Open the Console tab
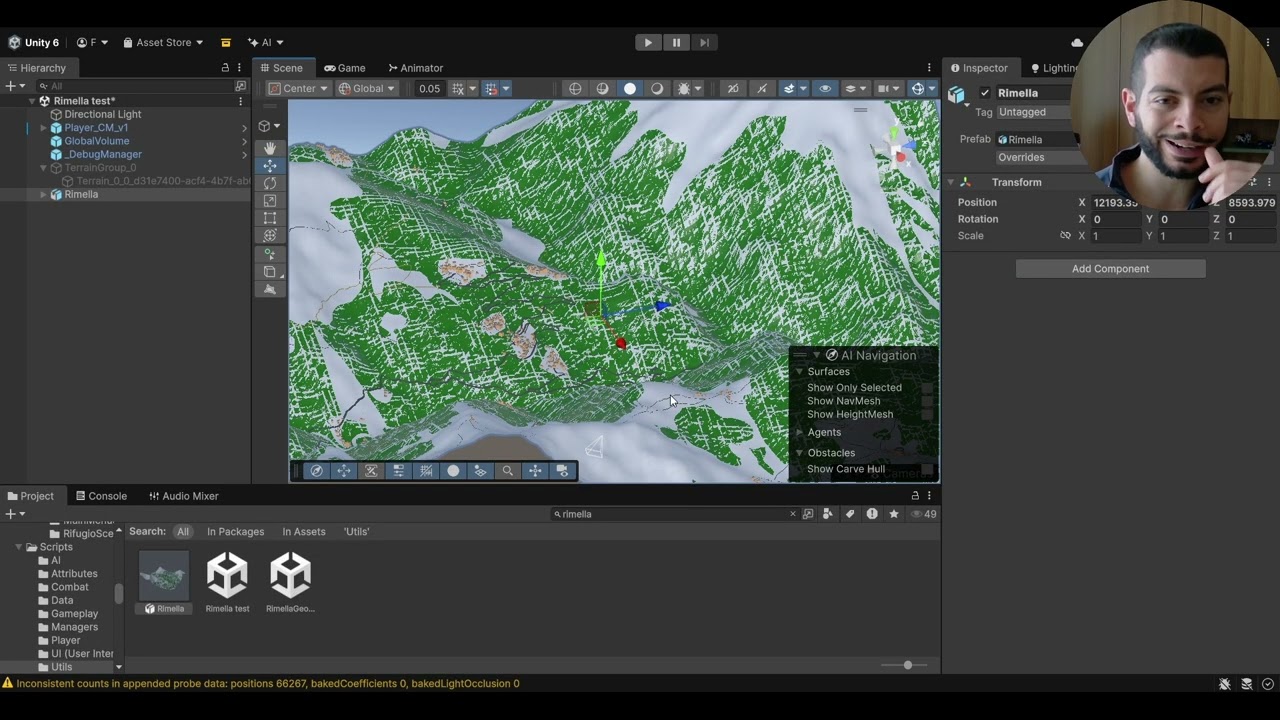Image resolution: width=1280 pixels, height=720 pixels. [101, 496]
